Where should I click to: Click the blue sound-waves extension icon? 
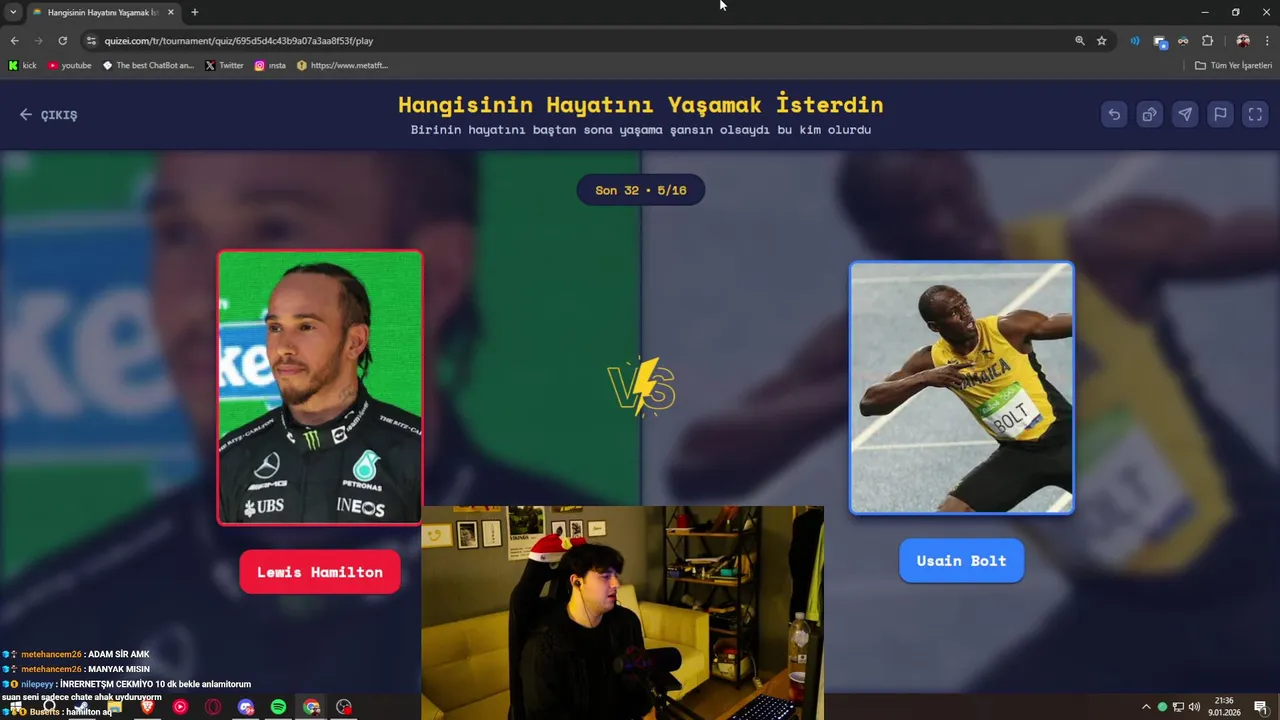[x=1135, y=41]
